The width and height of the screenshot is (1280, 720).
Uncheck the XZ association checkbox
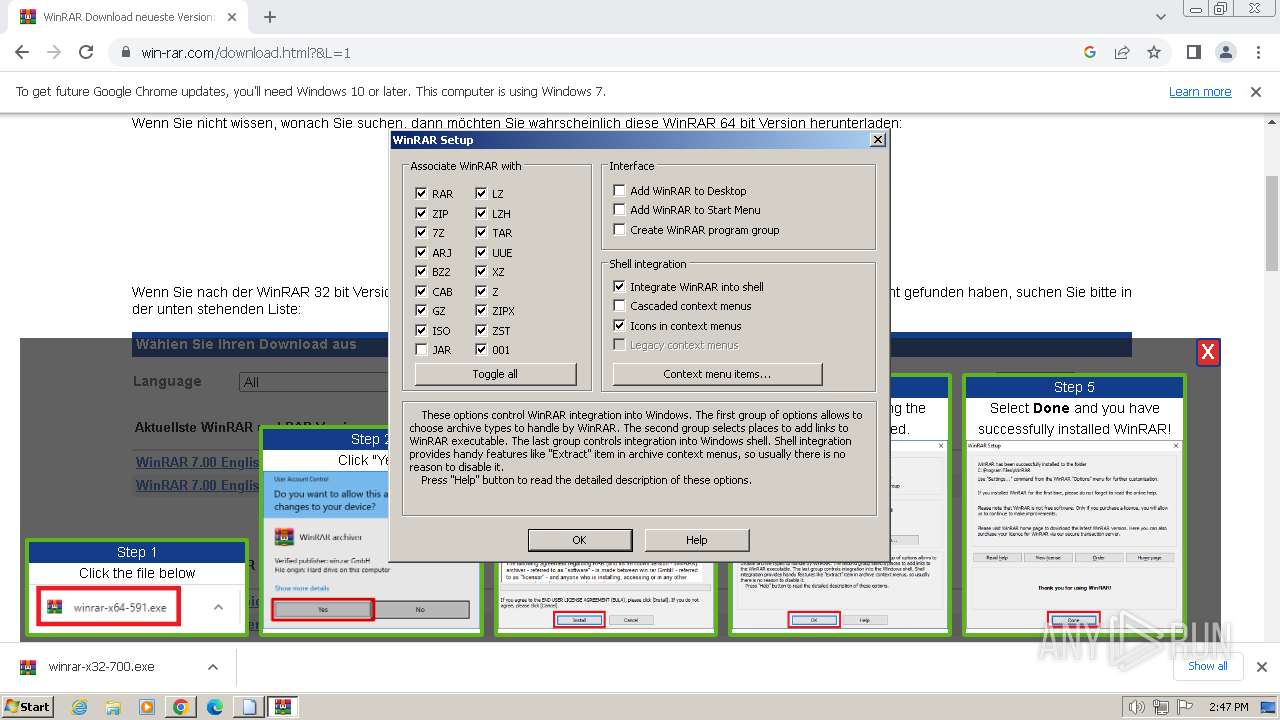click(481, 272)
